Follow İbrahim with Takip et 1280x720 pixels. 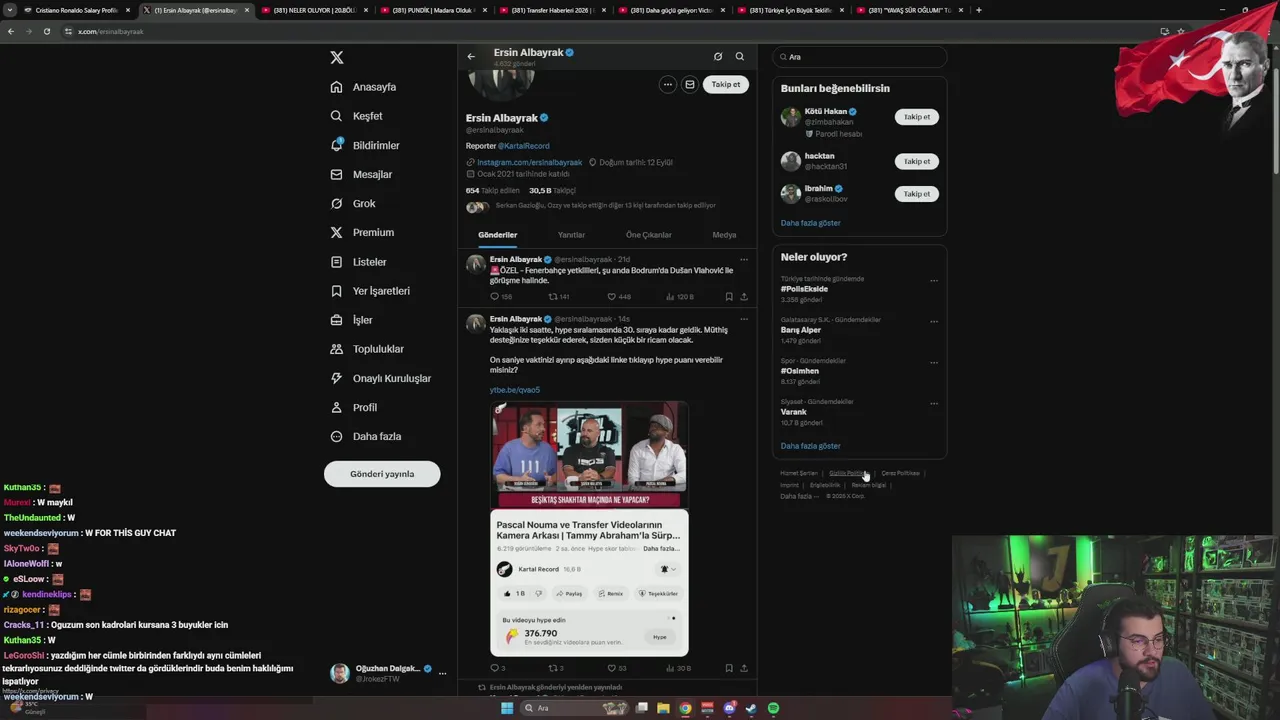click(917, 194)
